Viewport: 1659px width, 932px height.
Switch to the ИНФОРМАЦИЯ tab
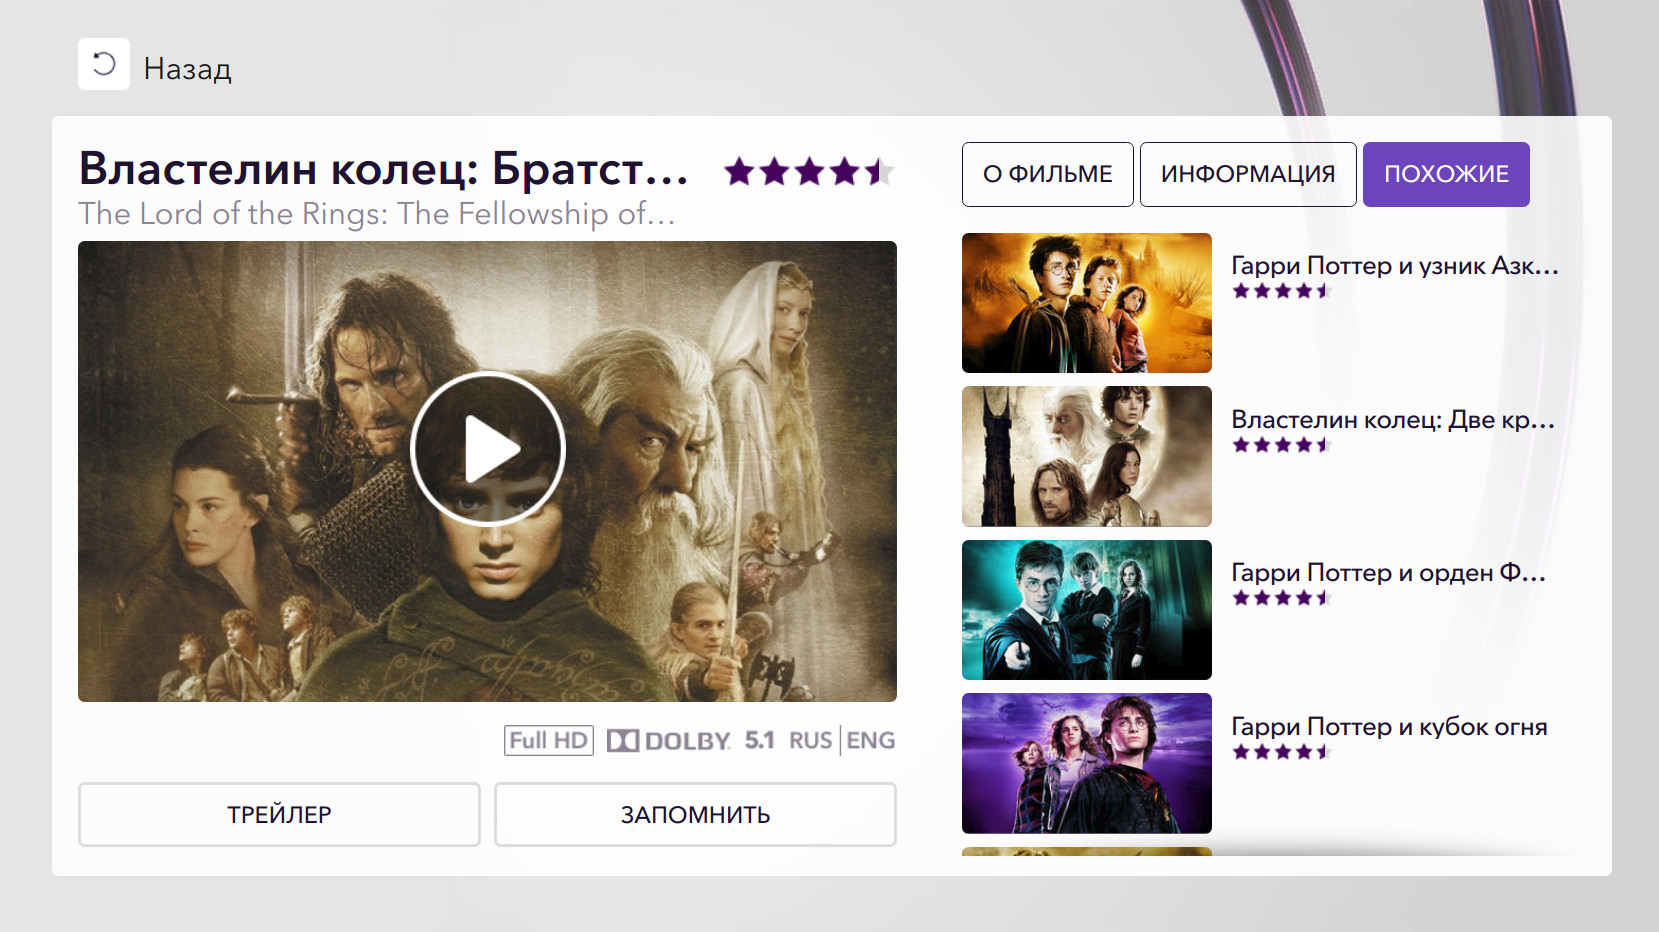(1248, 174)
